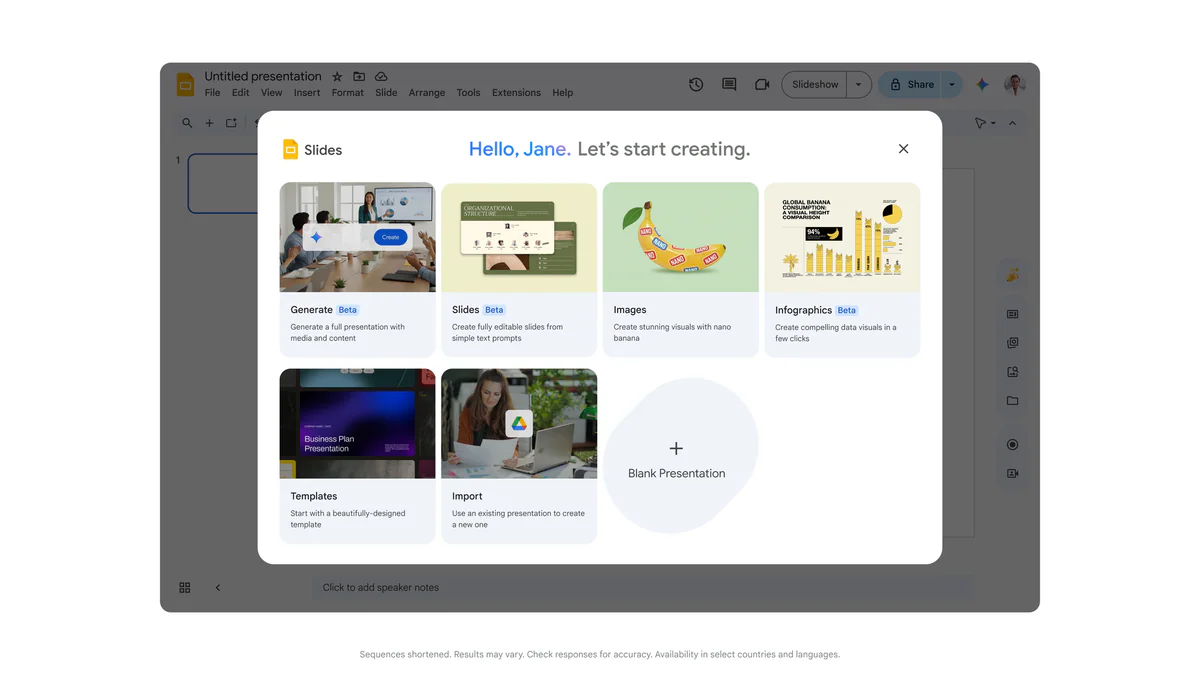Open the Extensions menu
The image size is (1200, 675).
point(516,92)
